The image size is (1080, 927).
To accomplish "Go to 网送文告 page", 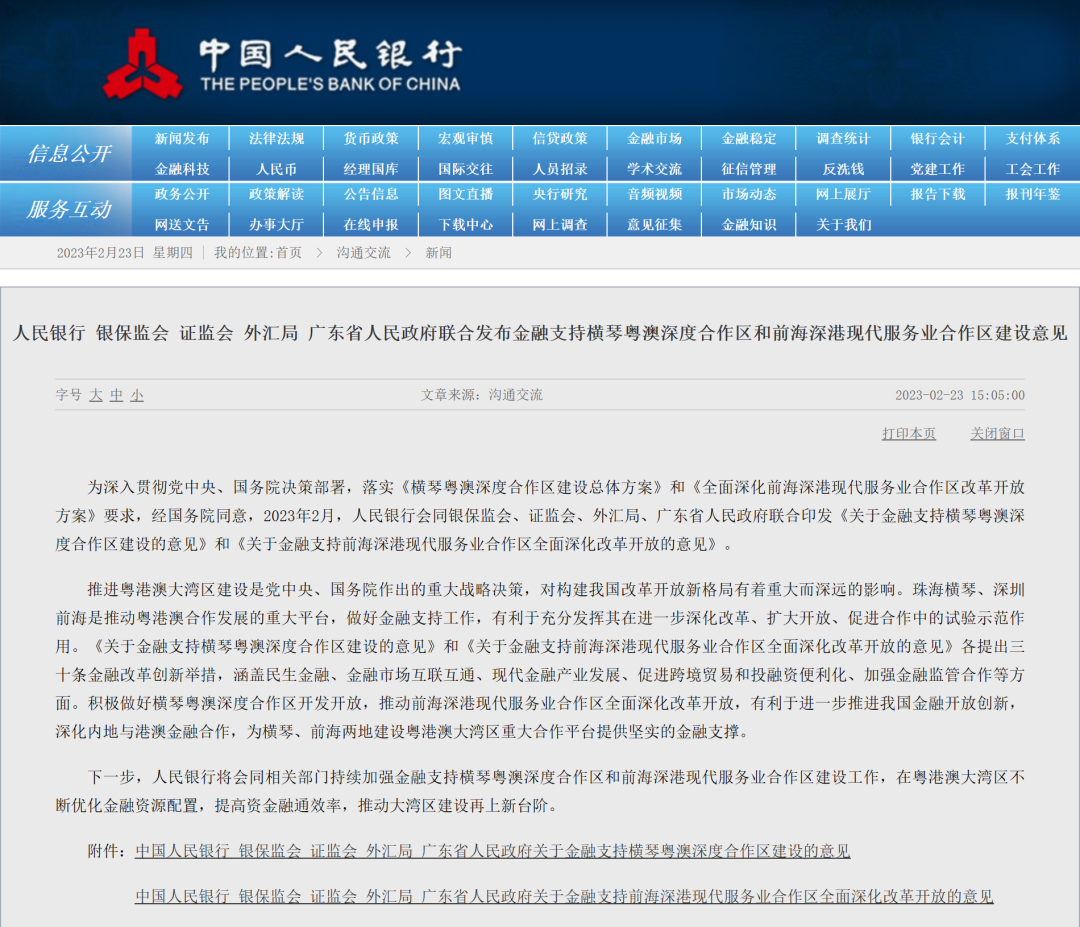I will pyautogui.click(x=182, y=225).
